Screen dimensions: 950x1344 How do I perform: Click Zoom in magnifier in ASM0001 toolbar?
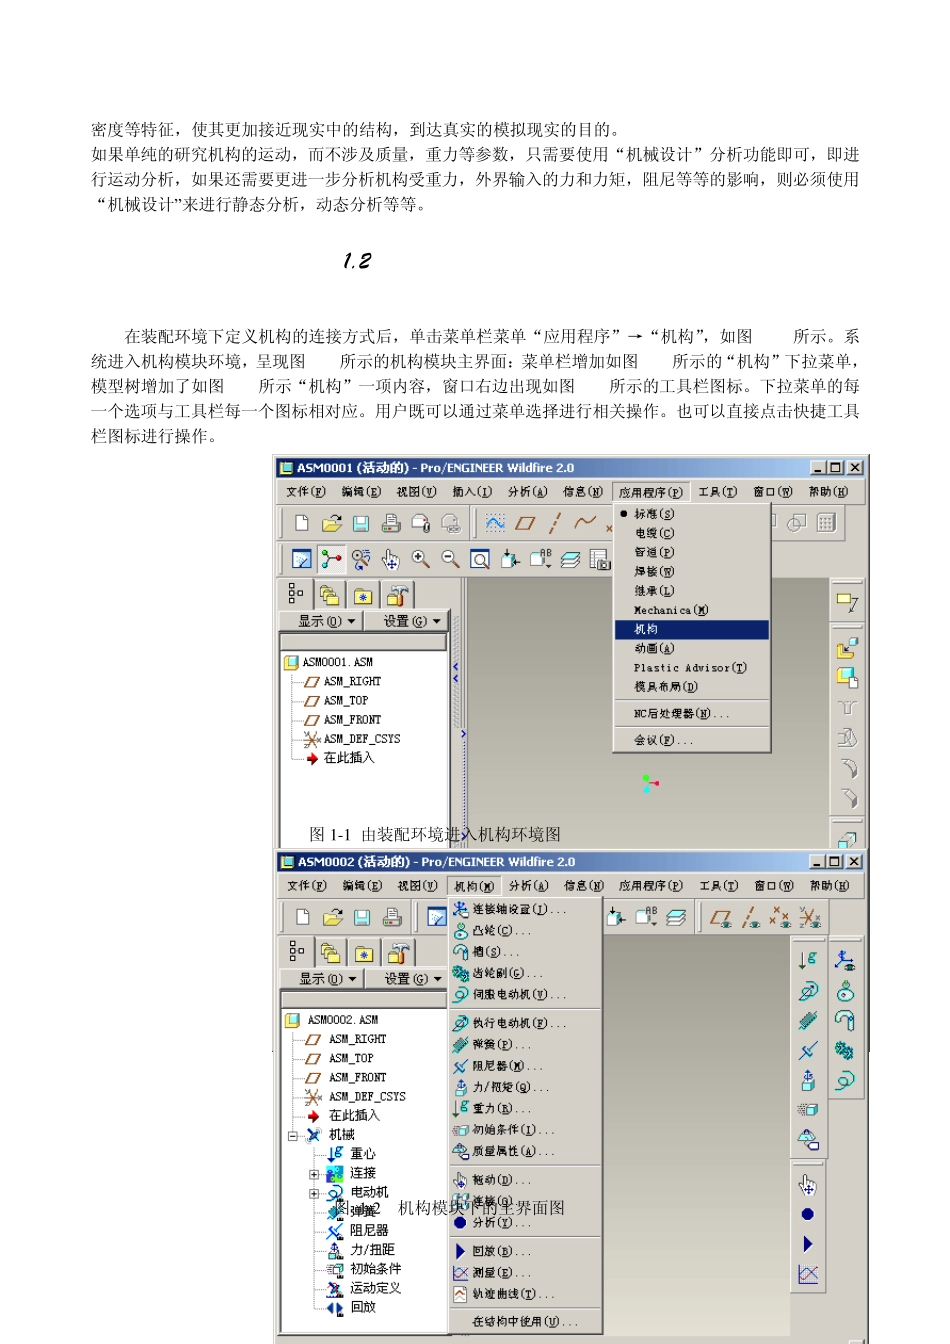click(x=421, y=559)
